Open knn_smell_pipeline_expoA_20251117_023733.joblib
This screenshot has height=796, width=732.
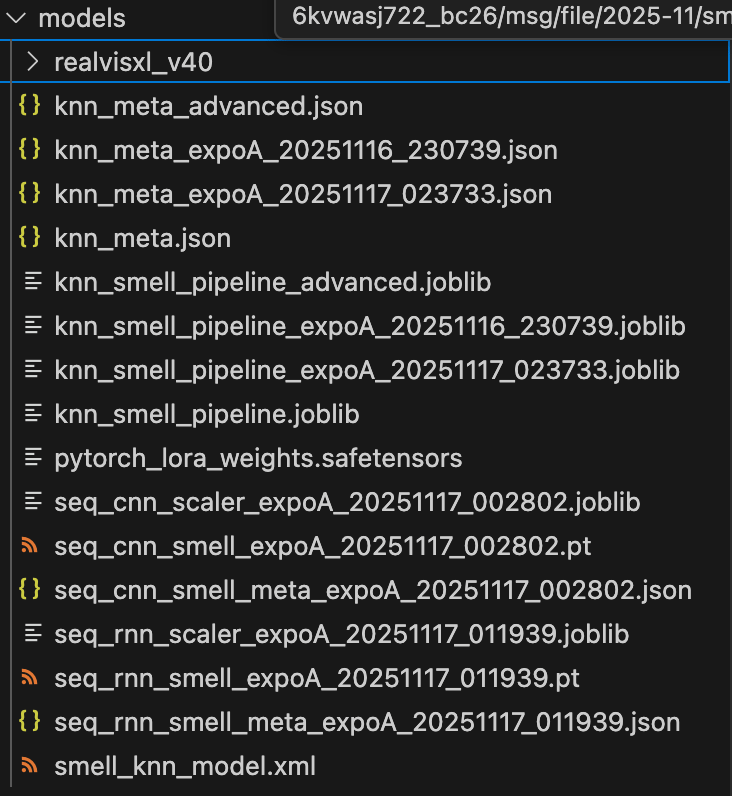click(367, 370)
